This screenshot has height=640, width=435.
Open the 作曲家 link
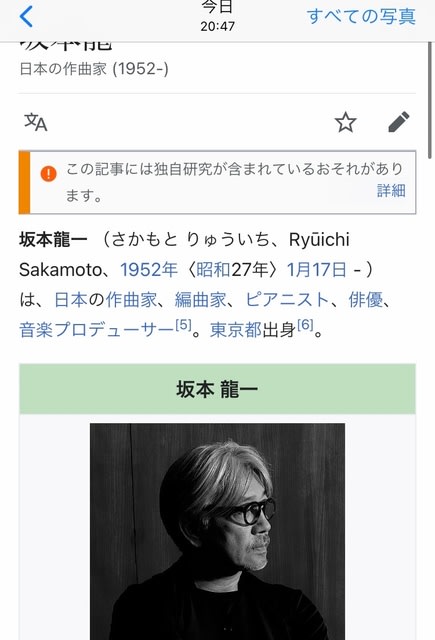tap(131, 300)
